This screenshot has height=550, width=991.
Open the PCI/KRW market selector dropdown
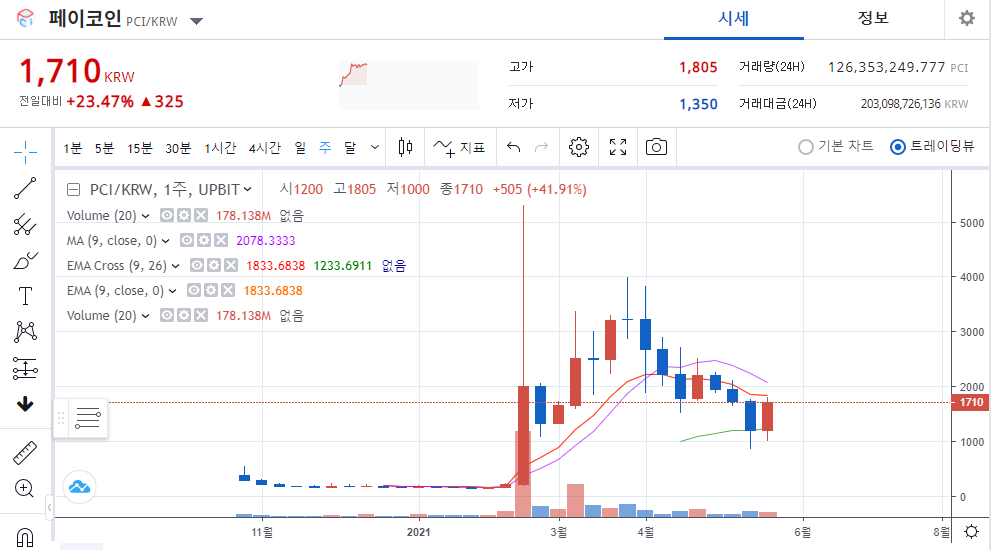tap(197, 21)
